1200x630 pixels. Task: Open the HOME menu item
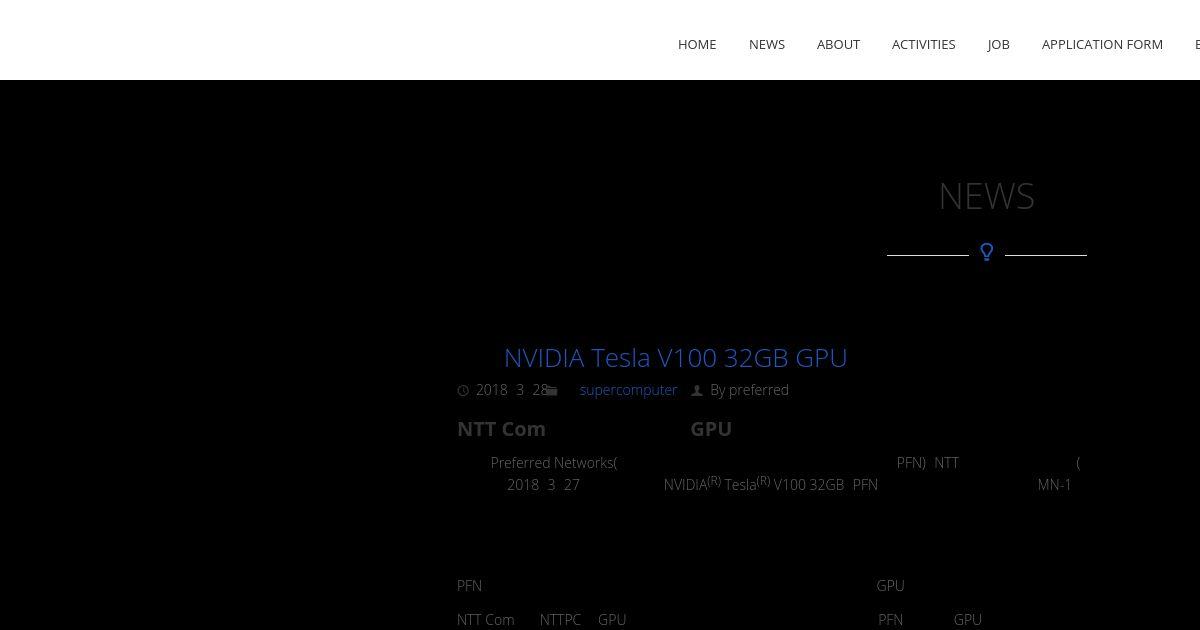click(x=697, y=44)
